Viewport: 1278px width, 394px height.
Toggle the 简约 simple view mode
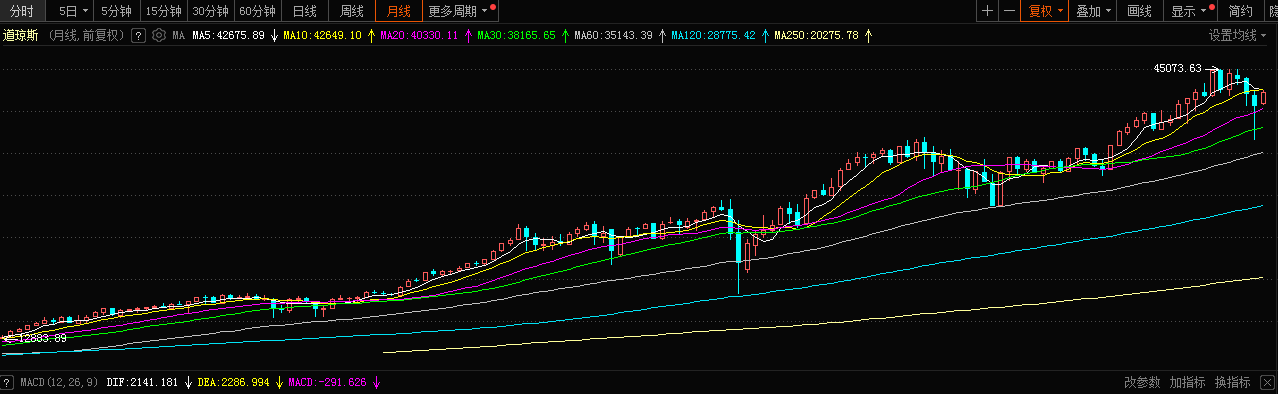click(1240, 11)
